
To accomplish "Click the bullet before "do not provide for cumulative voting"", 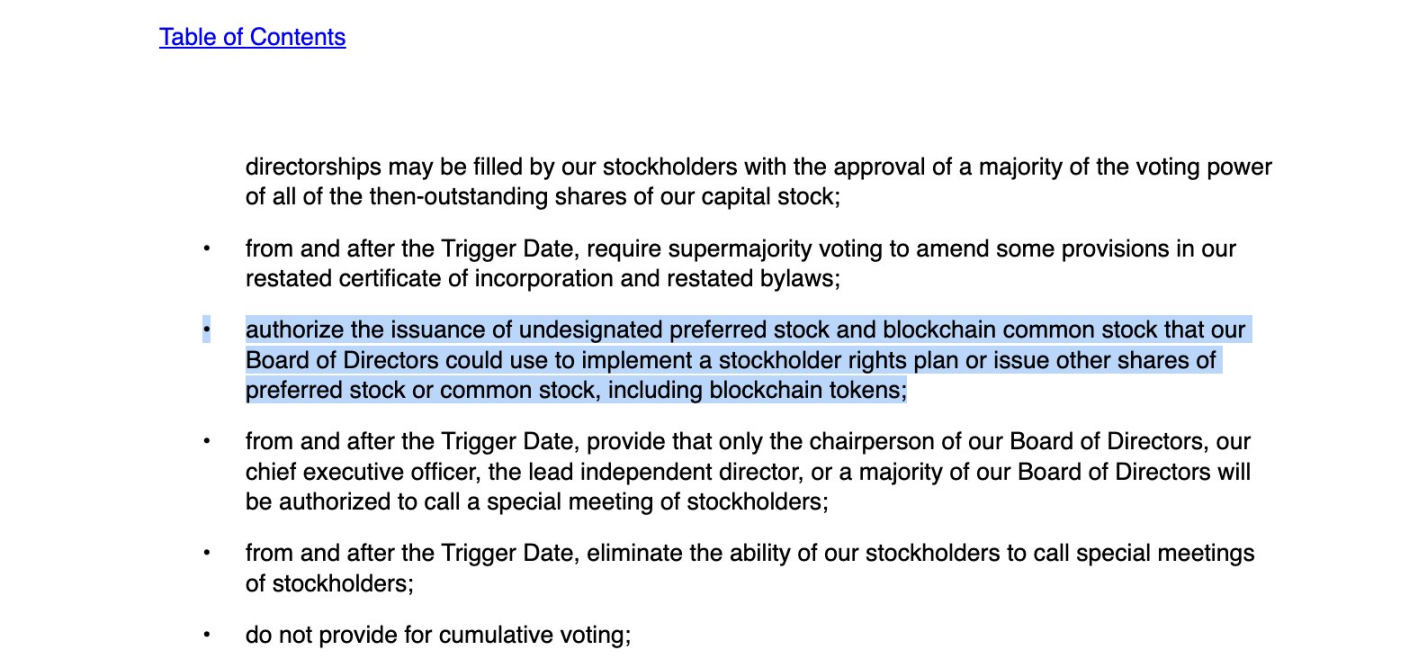I will point(207,634).
